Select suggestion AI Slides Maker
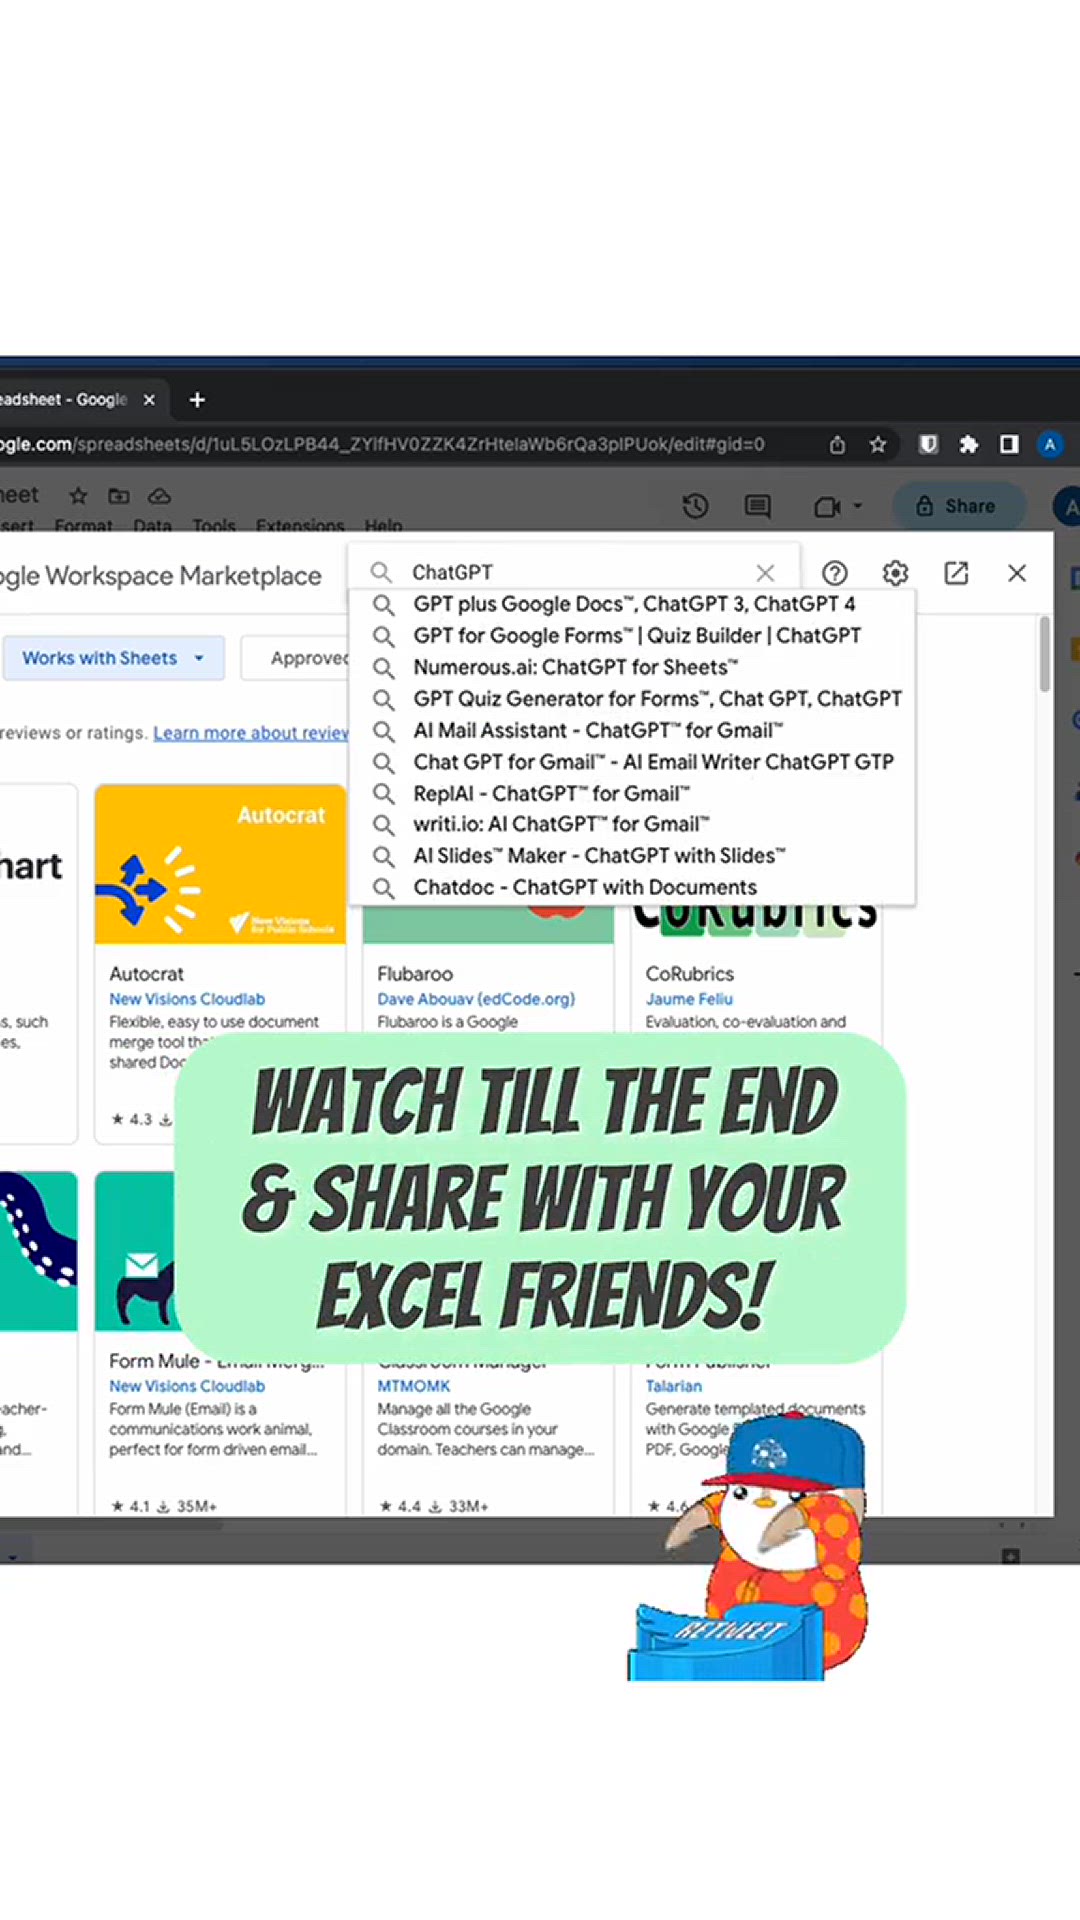 (x=632, y=856)
